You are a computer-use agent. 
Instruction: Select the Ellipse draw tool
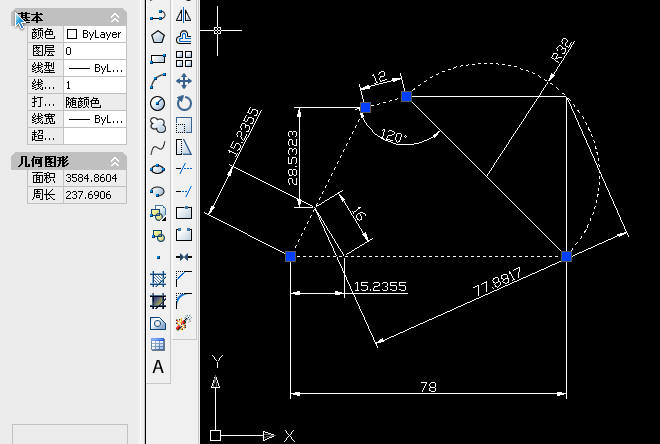pyautogui.click(x=158, y=169)
